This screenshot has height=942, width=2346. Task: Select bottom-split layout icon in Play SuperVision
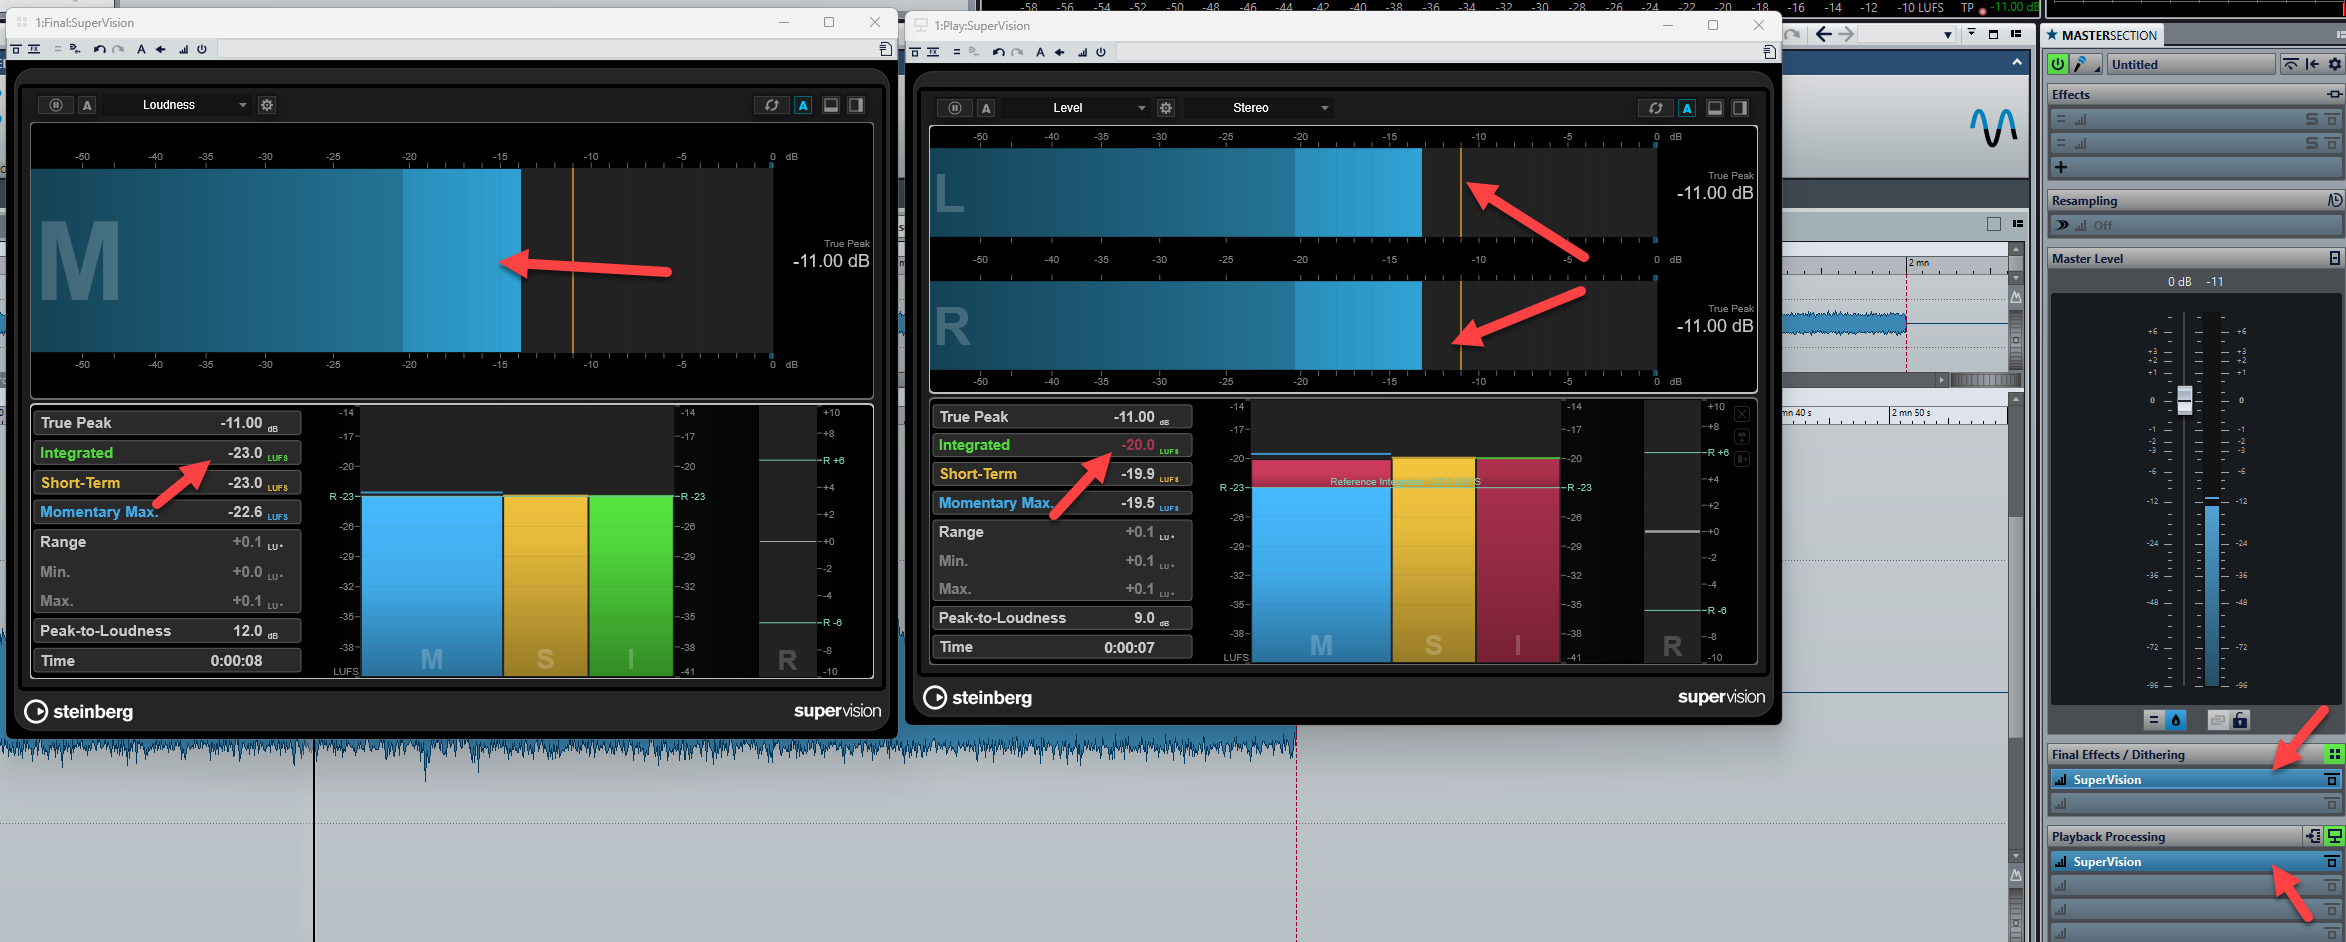point(1714,108)
